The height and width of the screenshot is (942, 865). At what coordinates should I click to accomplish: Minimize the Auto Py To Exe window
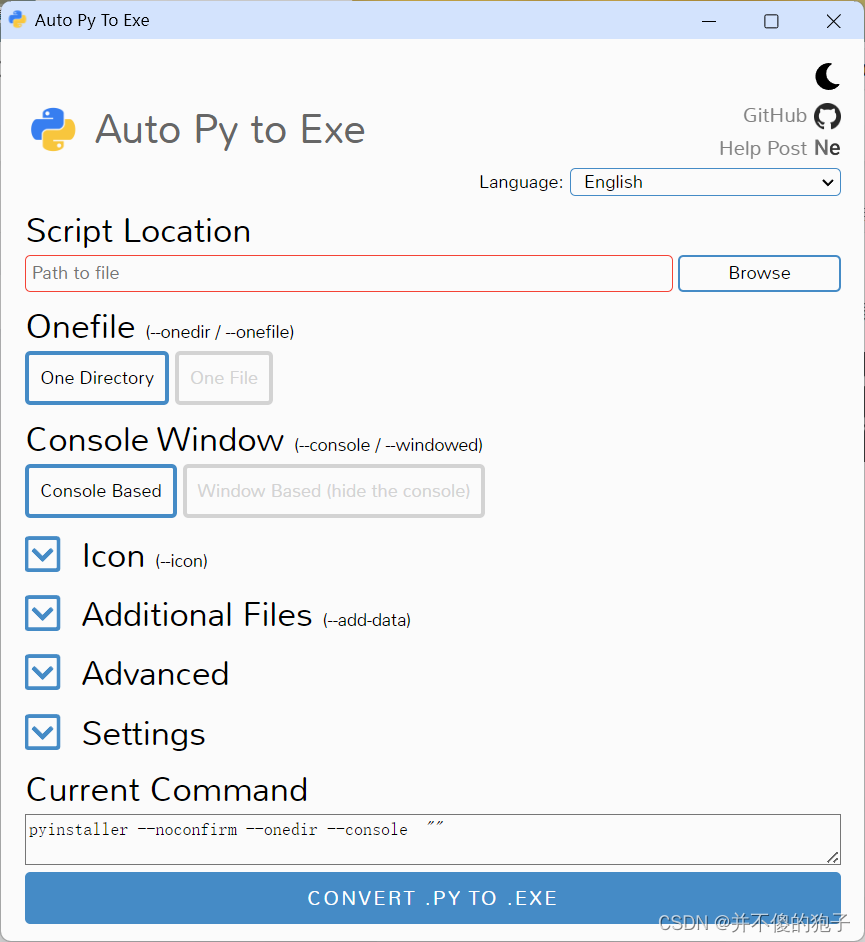[709, 21]
